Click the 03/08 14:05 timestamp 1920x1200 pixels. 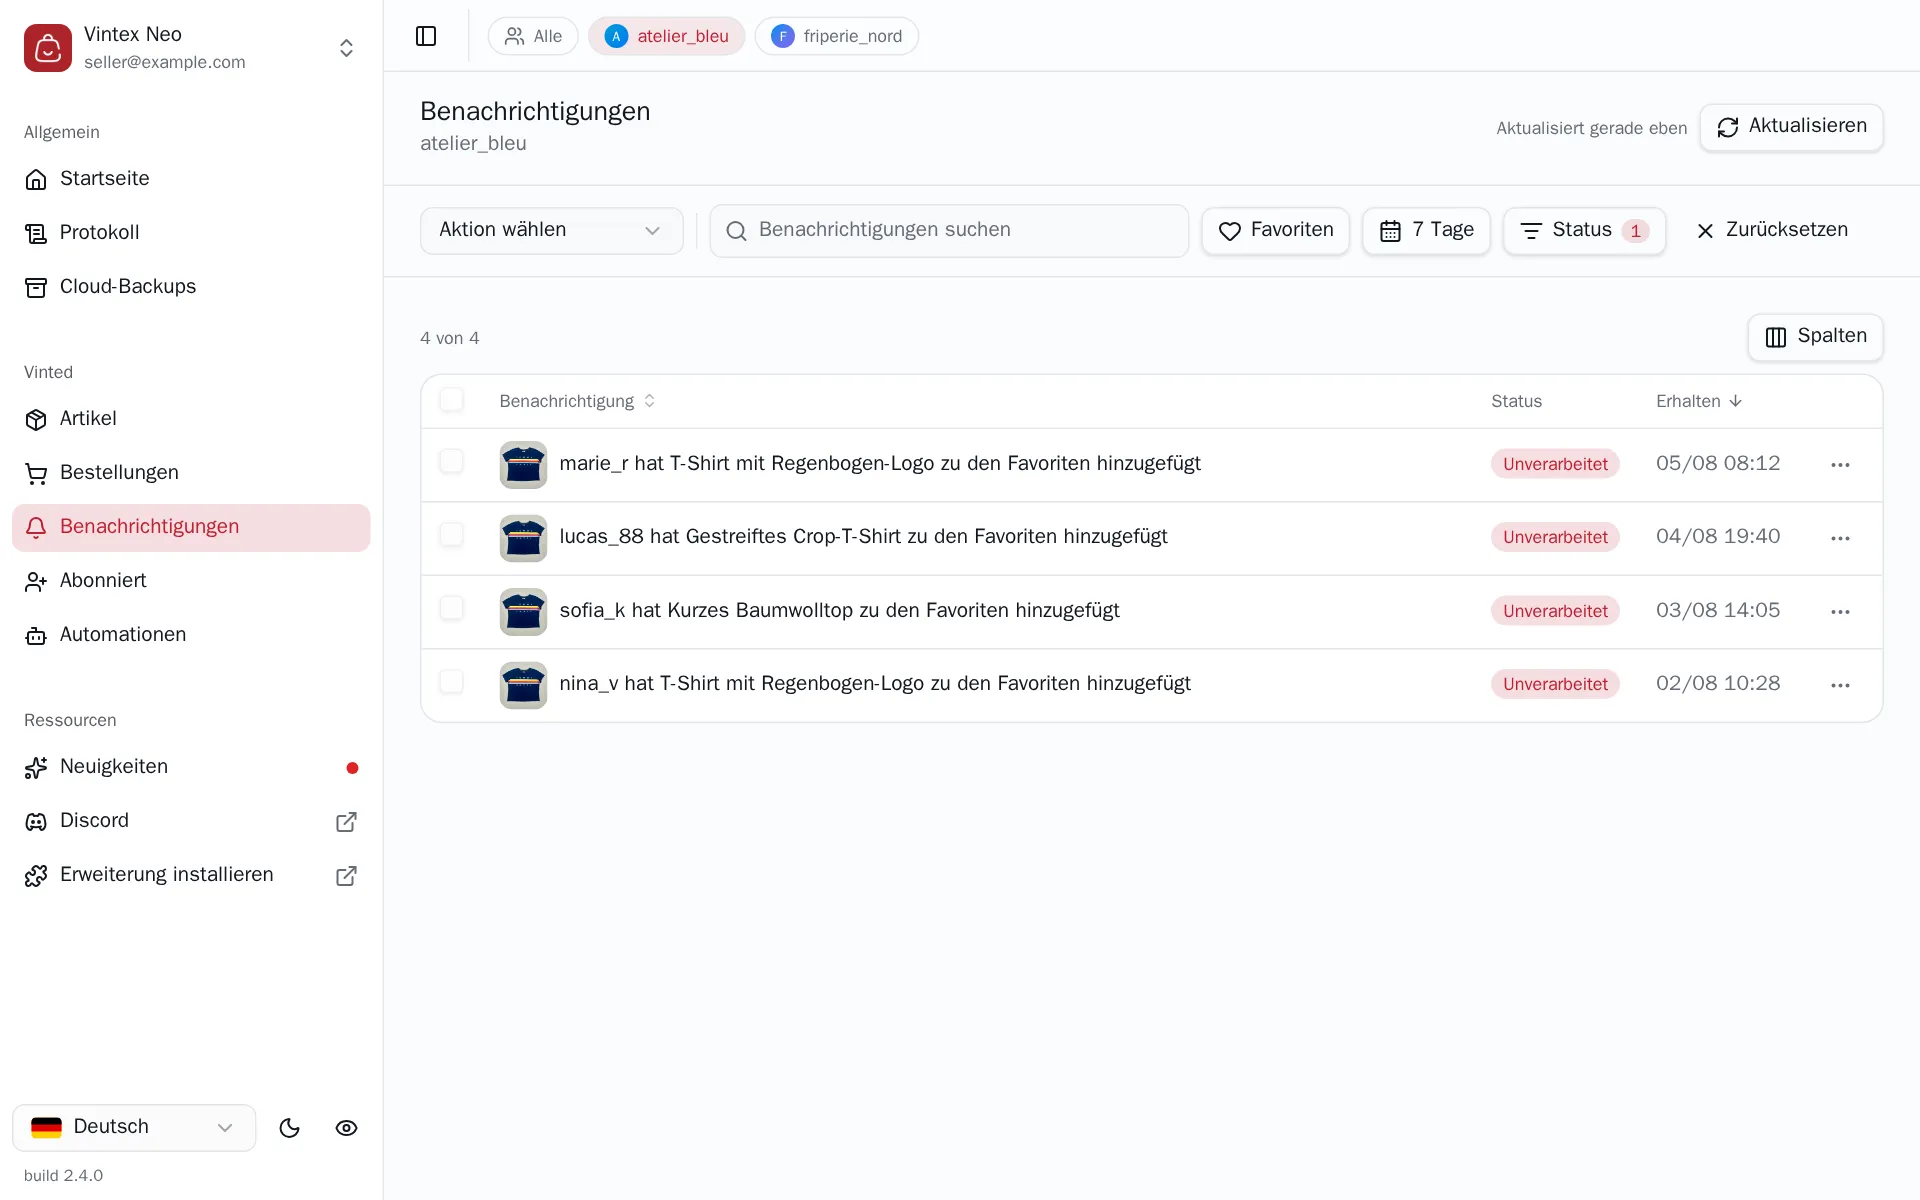tap(1718, 610)
